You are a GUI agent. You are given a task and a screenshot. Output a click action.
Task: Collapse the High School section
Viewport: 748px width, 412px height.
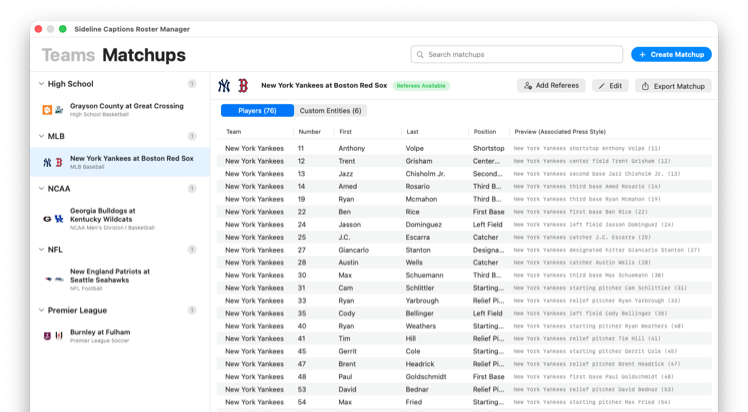tap(41, 84)
